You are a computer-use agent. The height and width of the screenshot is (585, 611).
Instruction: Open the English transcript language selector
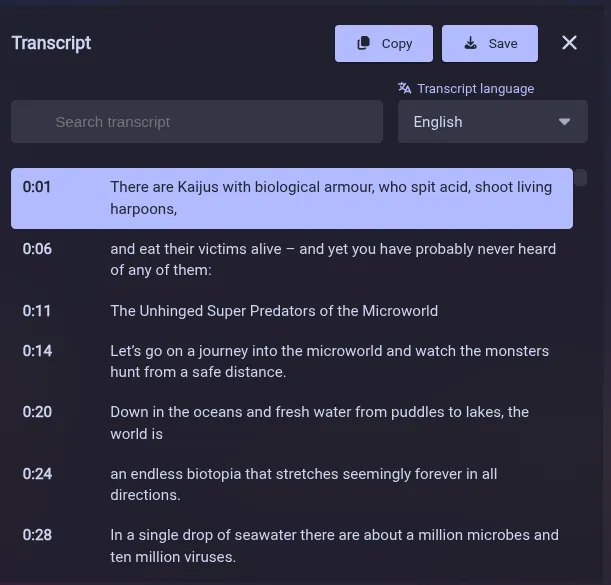pos(493,122)
